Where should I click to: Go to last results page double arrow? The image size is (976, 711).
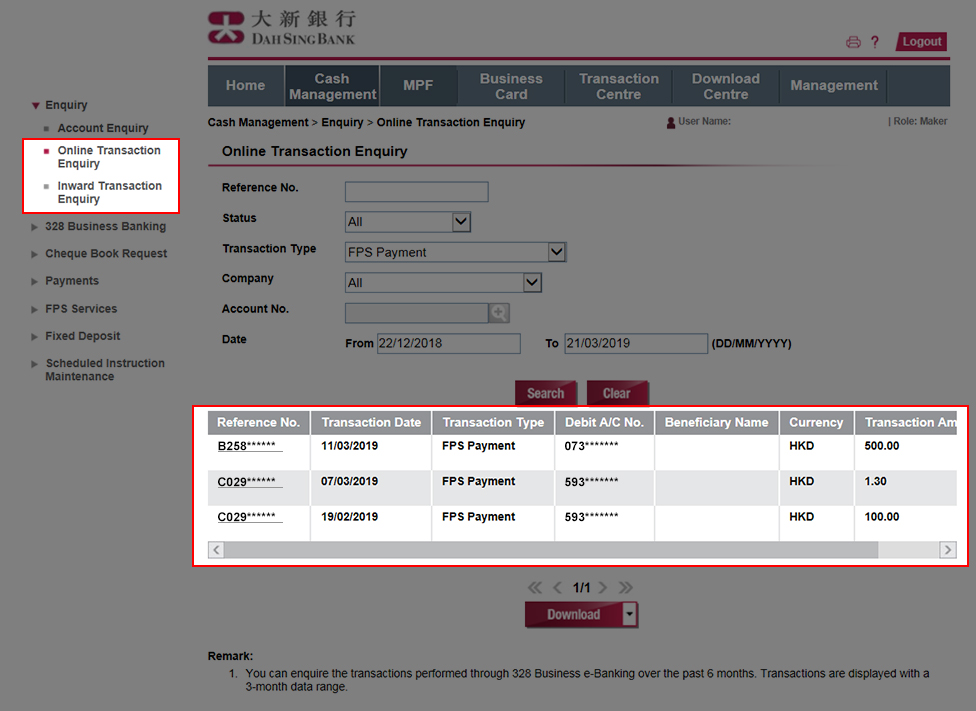pos(626,587)
